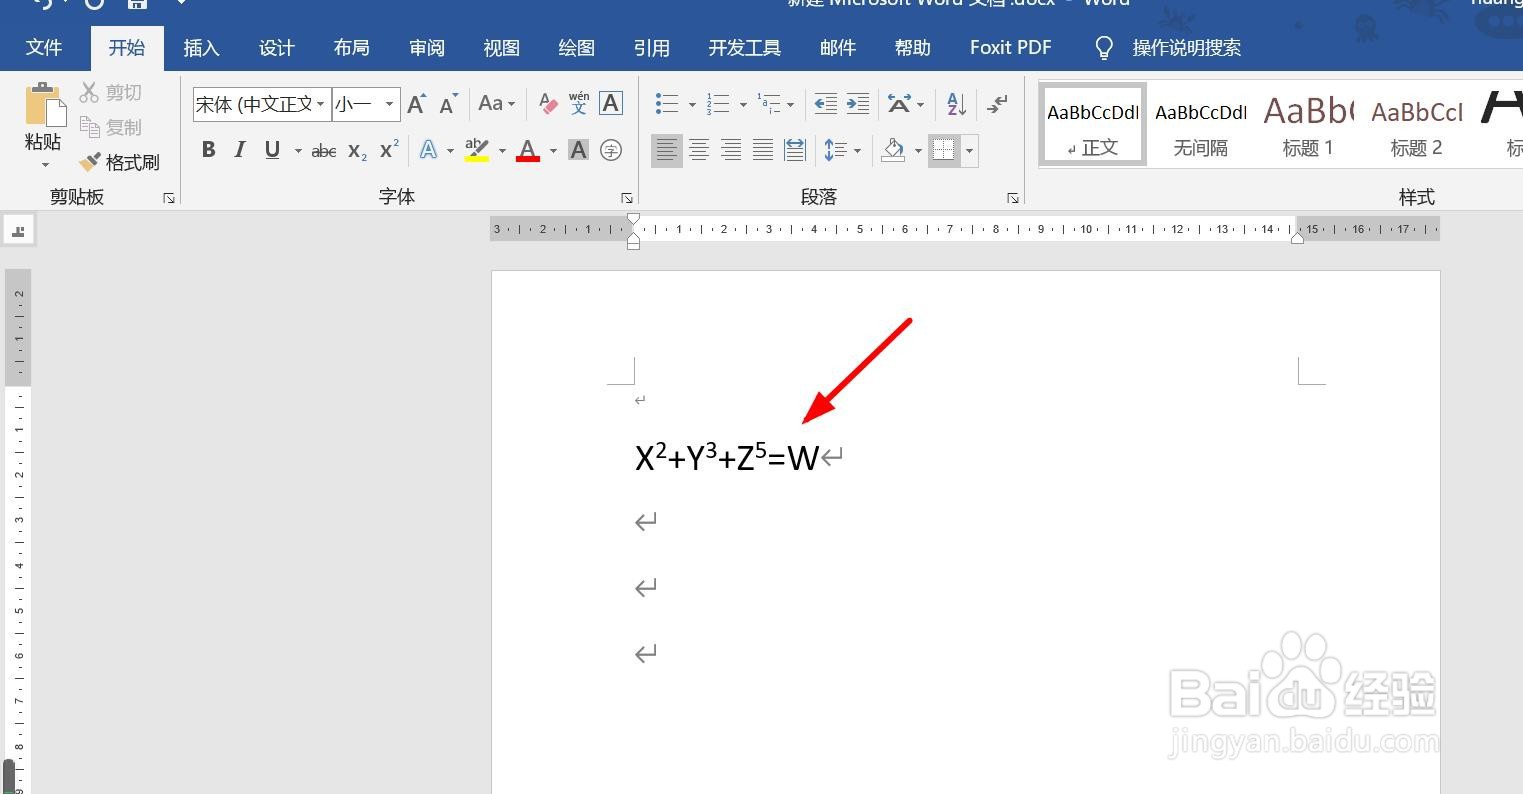
Task: Toggle bold formatting
Action: click(208, 150)
